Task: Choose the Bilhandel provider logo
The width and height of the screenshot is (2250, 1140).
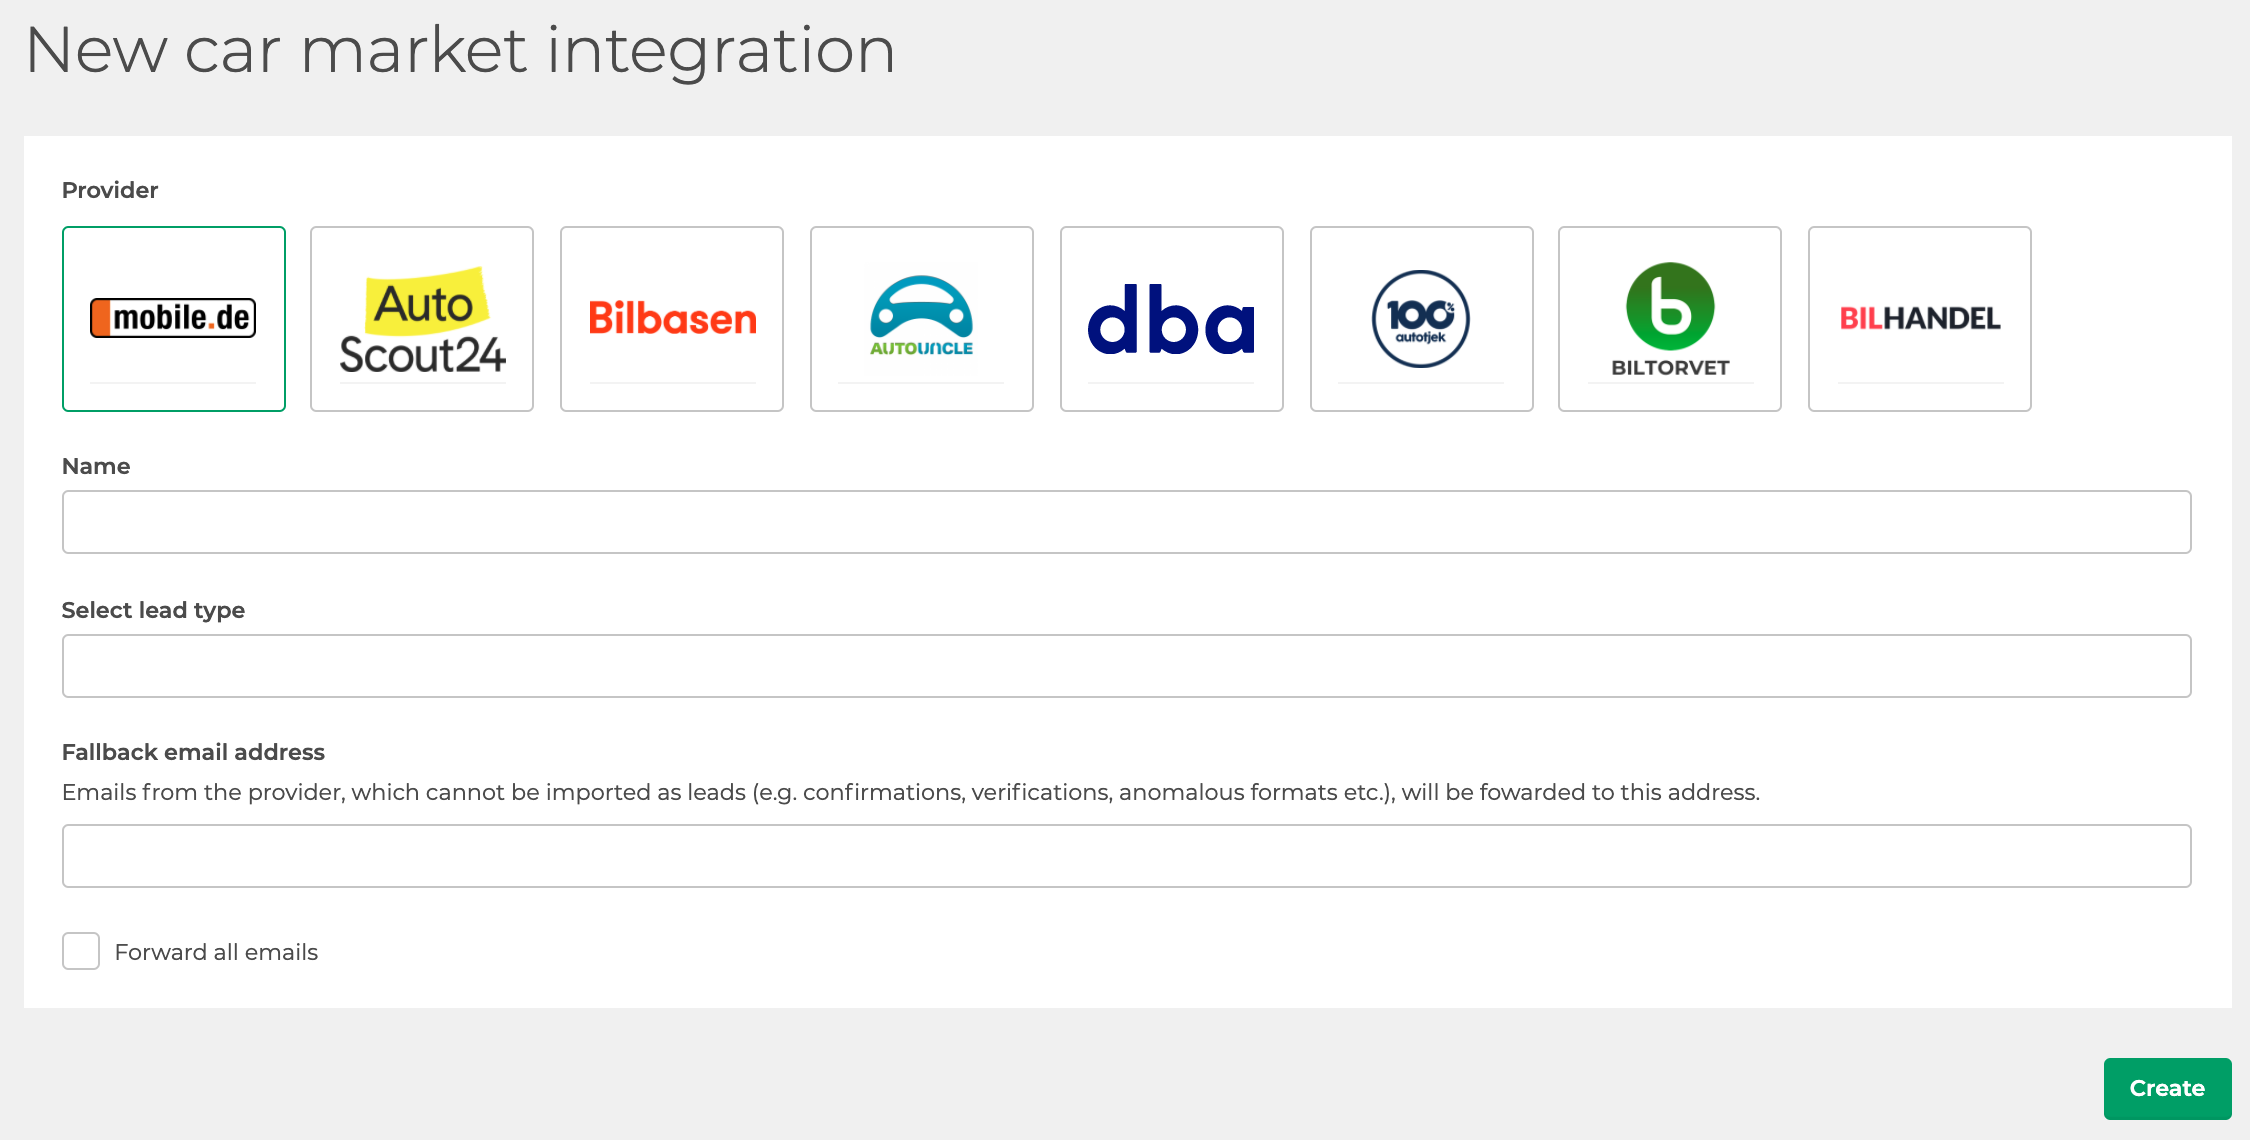Action: 1920,319
